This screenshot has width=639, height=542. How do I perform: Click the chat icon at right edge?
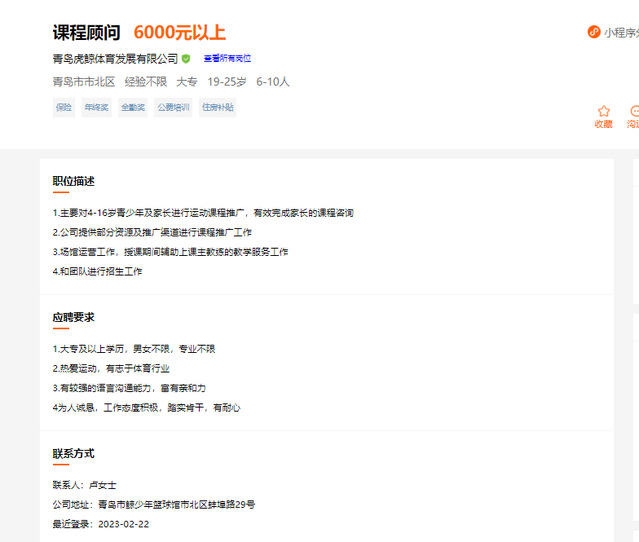point(634,111)
